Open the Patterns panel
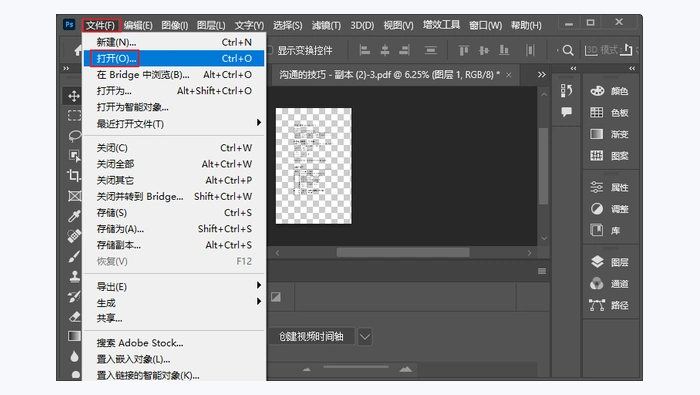Screen dimensions: 700x395 point(609,156)
